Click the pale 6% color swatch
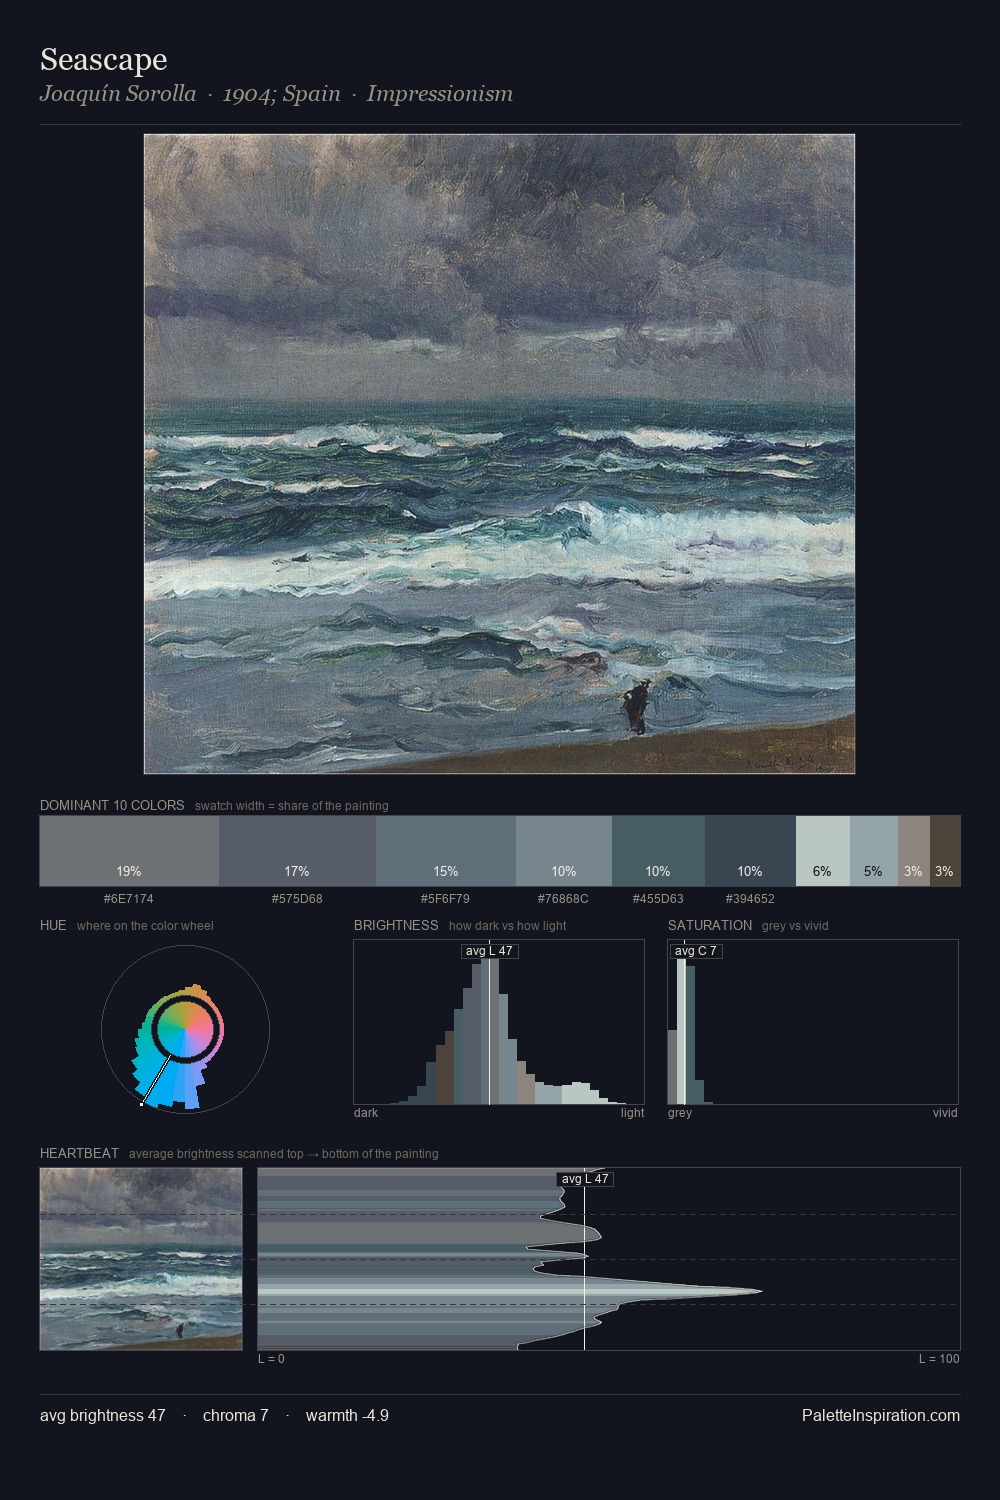Viewport: 1000px width, 1500px height. point(823,851)
